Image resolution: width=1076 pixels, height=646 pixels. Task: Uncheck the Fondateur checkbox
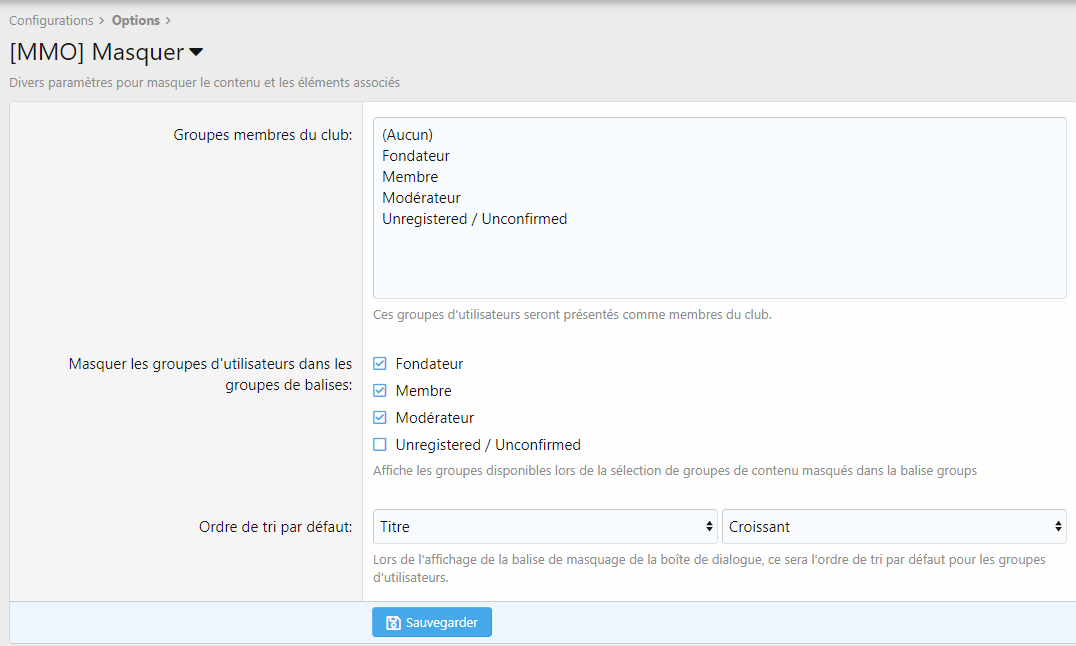click(x=380, y=364)
